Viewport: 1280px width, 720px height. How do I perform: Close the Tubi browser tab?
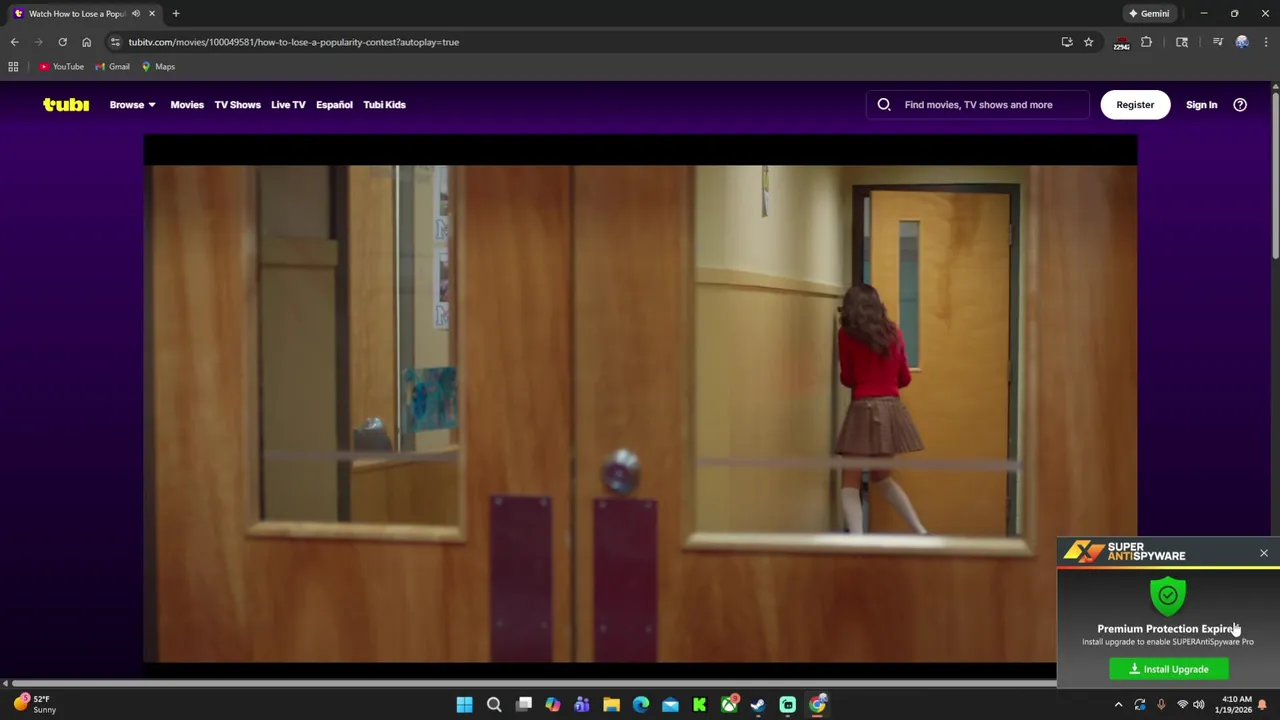point(152,14)
